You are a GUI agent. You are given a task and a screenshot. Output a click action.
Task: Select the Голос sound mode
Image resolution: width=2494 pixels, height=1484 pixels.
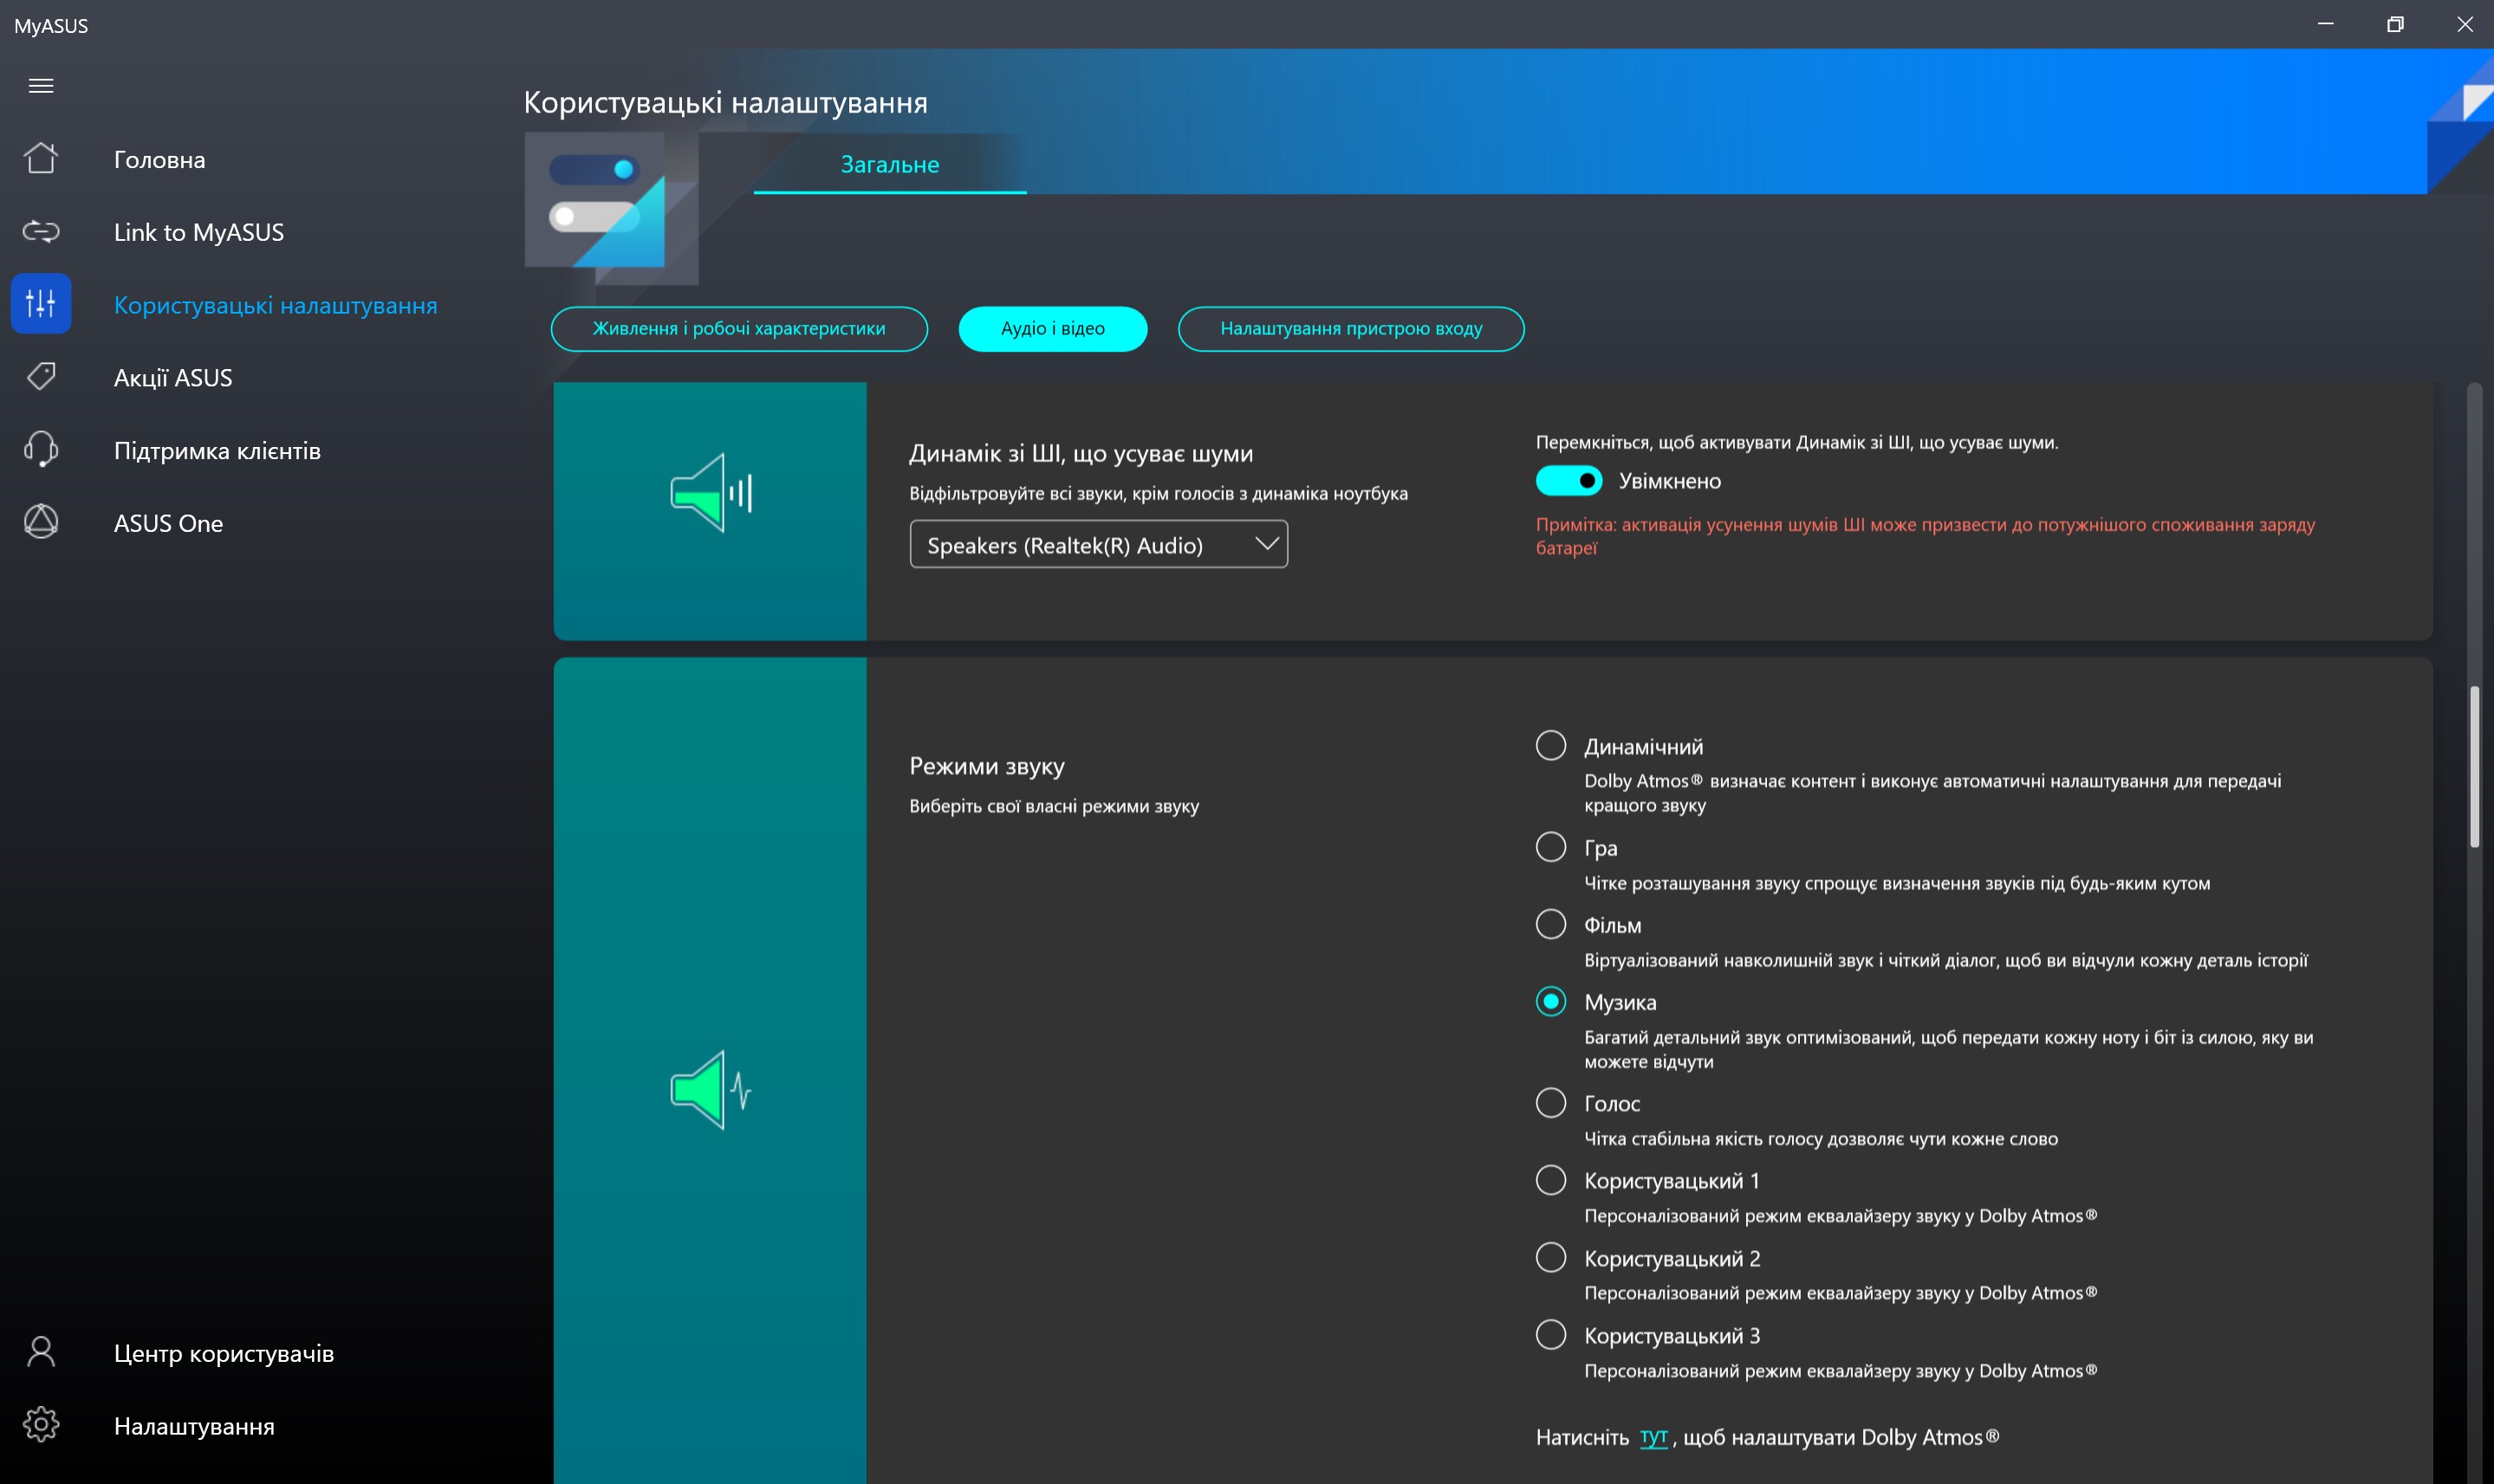pos(1550,1103)
